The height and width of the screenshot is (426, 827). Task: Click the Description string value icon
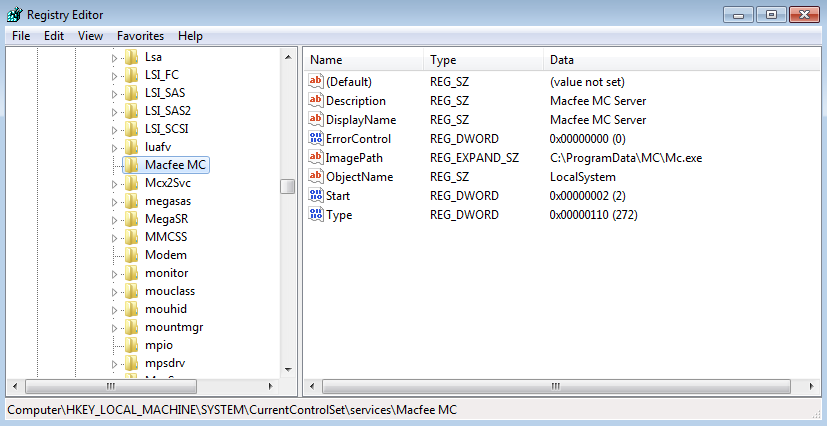click(316, 101)
